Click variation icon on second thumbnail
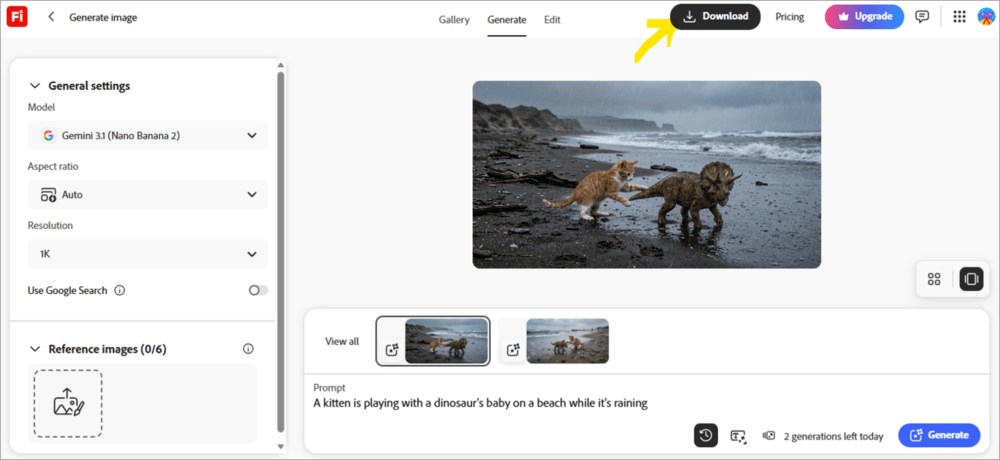The height and width of the screenshot is (460, 1000). click(x=514, y=350)
